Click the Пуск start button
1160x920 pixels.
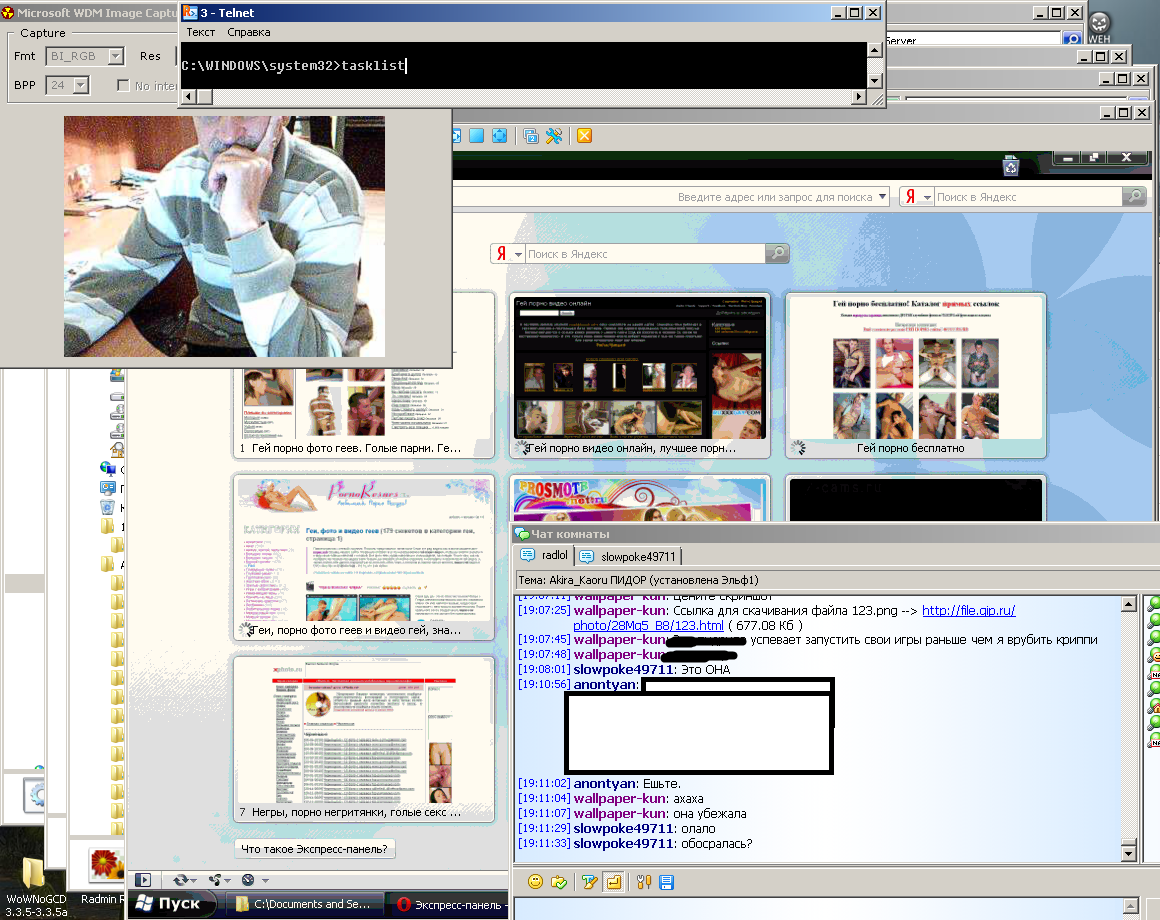[x=172, y=904]
